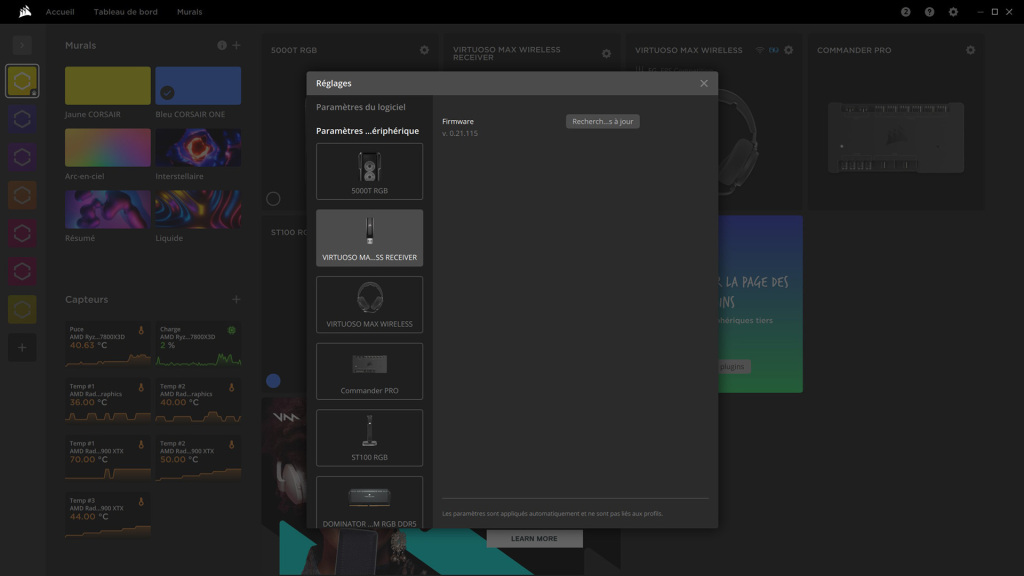Click firmware version text v. 0.21.115

coord(460,133)
